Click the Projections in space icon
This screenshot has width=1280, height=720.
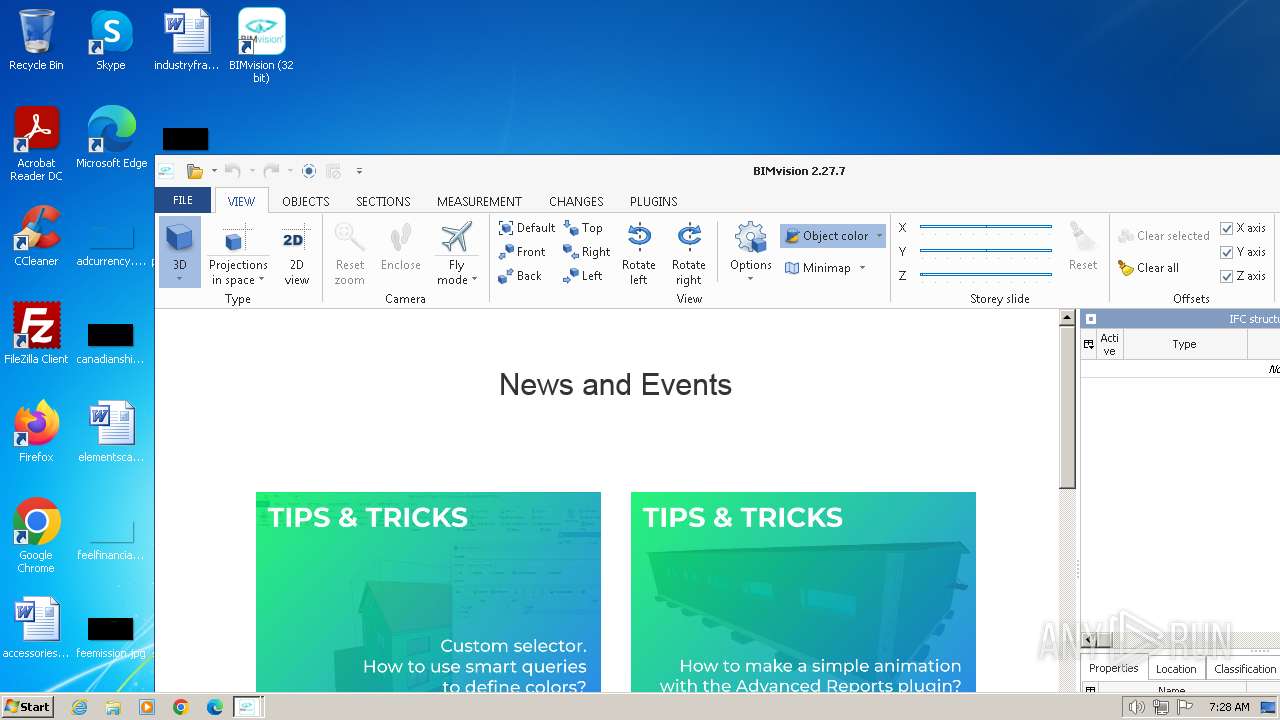click(x=237, y=239)
